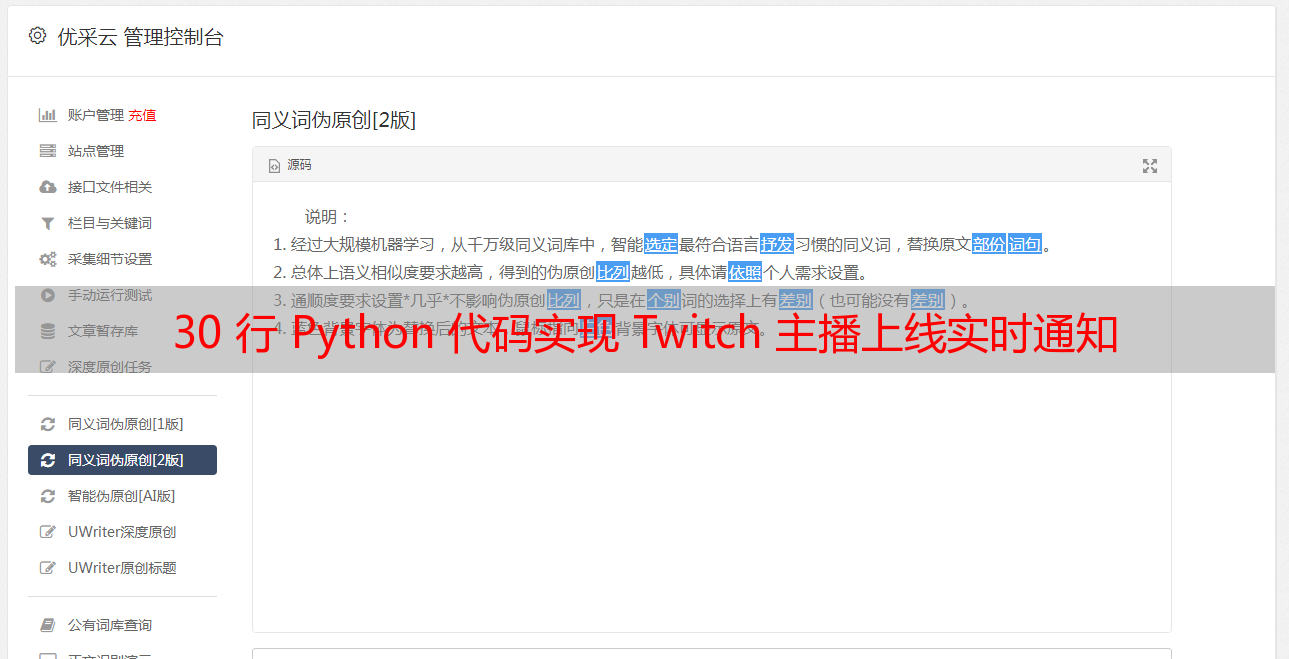Screen dimensions: 1289x659
Task: Click the highlighted word 抒发
Action: tap(777, 244)
